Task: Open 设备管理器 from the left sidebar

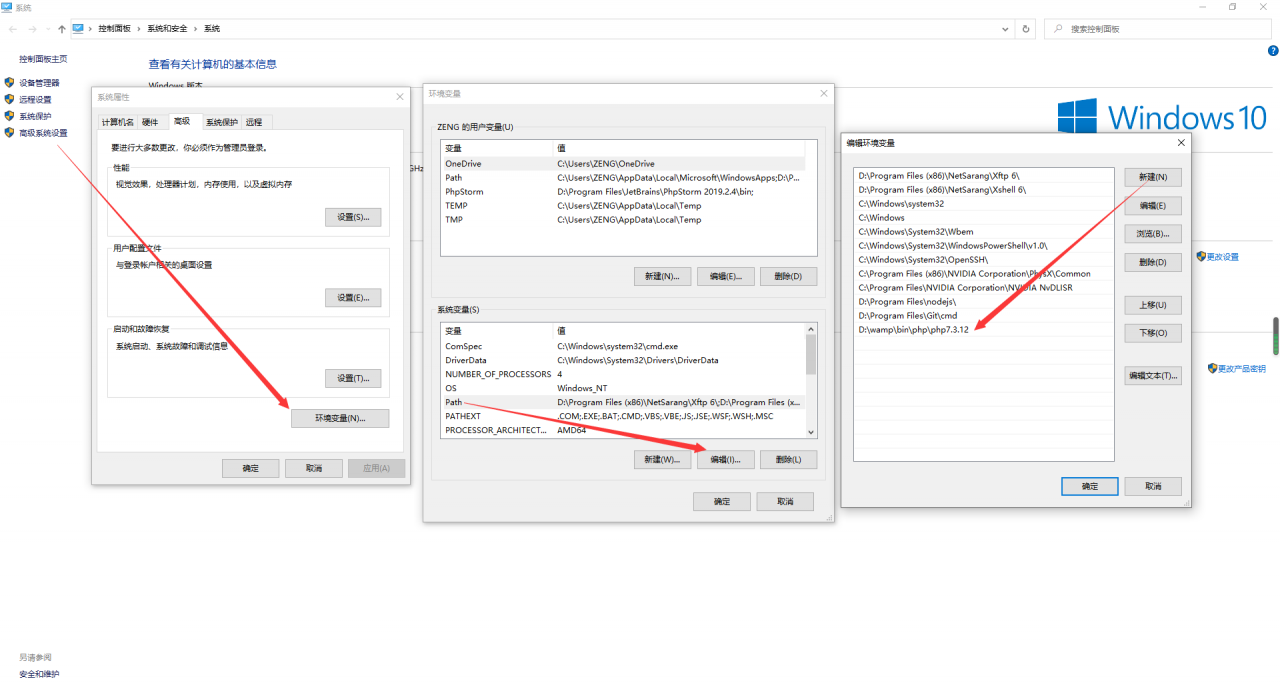Action: pos(39,83)
